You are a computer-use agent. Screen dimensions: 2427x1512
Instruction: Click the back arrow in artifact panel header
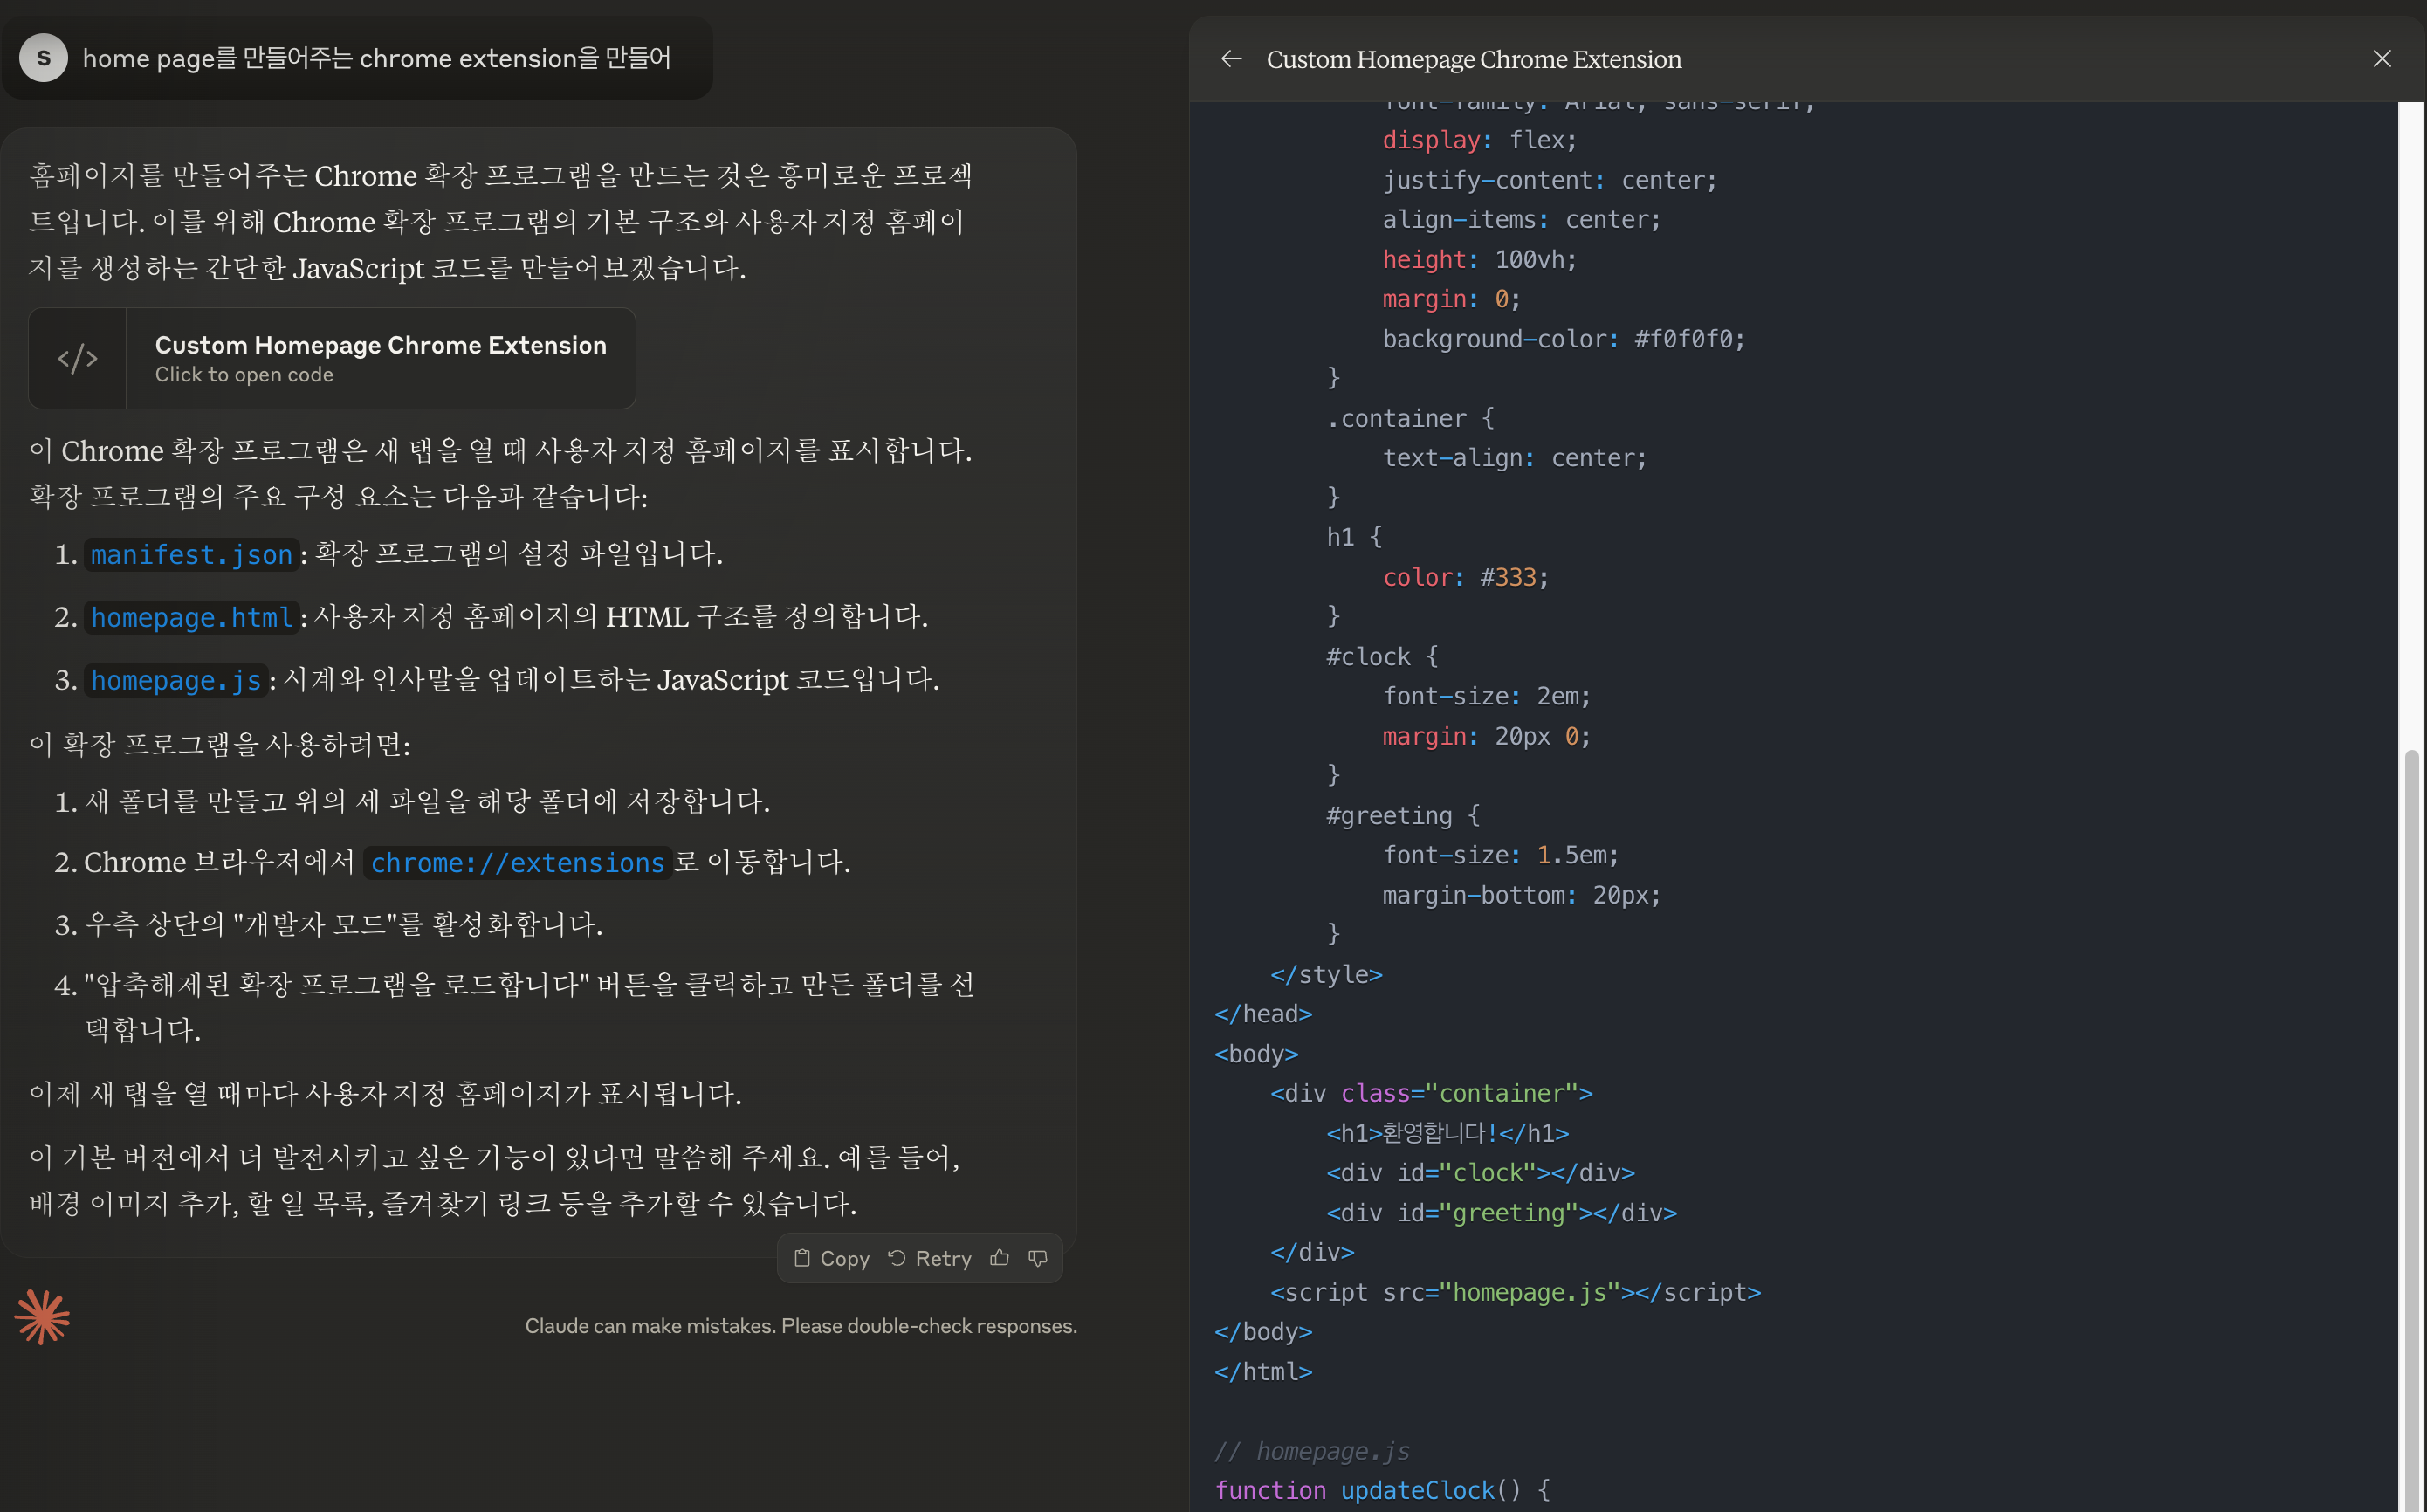1231,59
